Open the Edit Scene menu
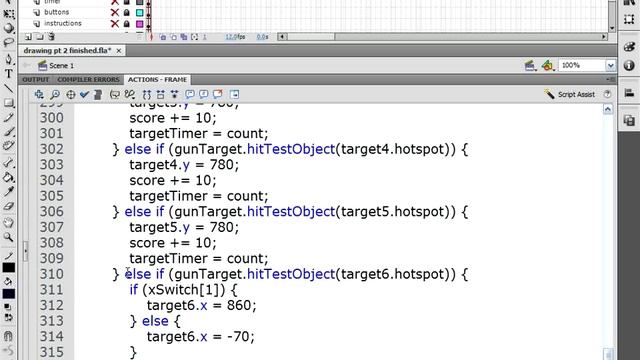The height and width of the screenshot is (360, 640). (x=530, y=65)
